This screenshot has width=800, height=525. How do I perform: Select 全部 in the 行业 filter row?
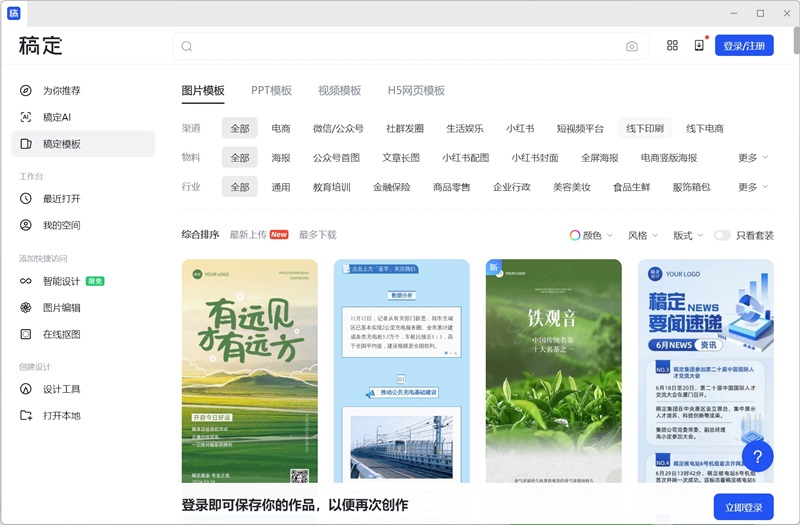pos(240,187)
